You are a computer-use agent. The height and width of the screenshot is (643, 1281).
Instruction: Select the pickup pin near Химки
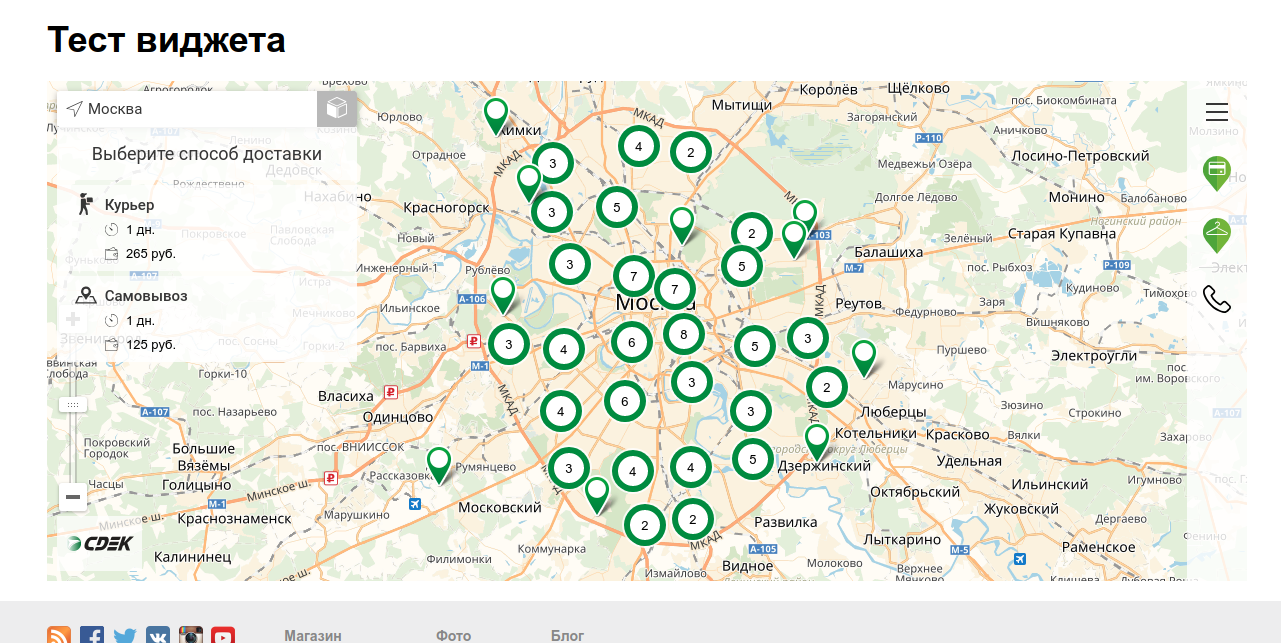[496, 116]
